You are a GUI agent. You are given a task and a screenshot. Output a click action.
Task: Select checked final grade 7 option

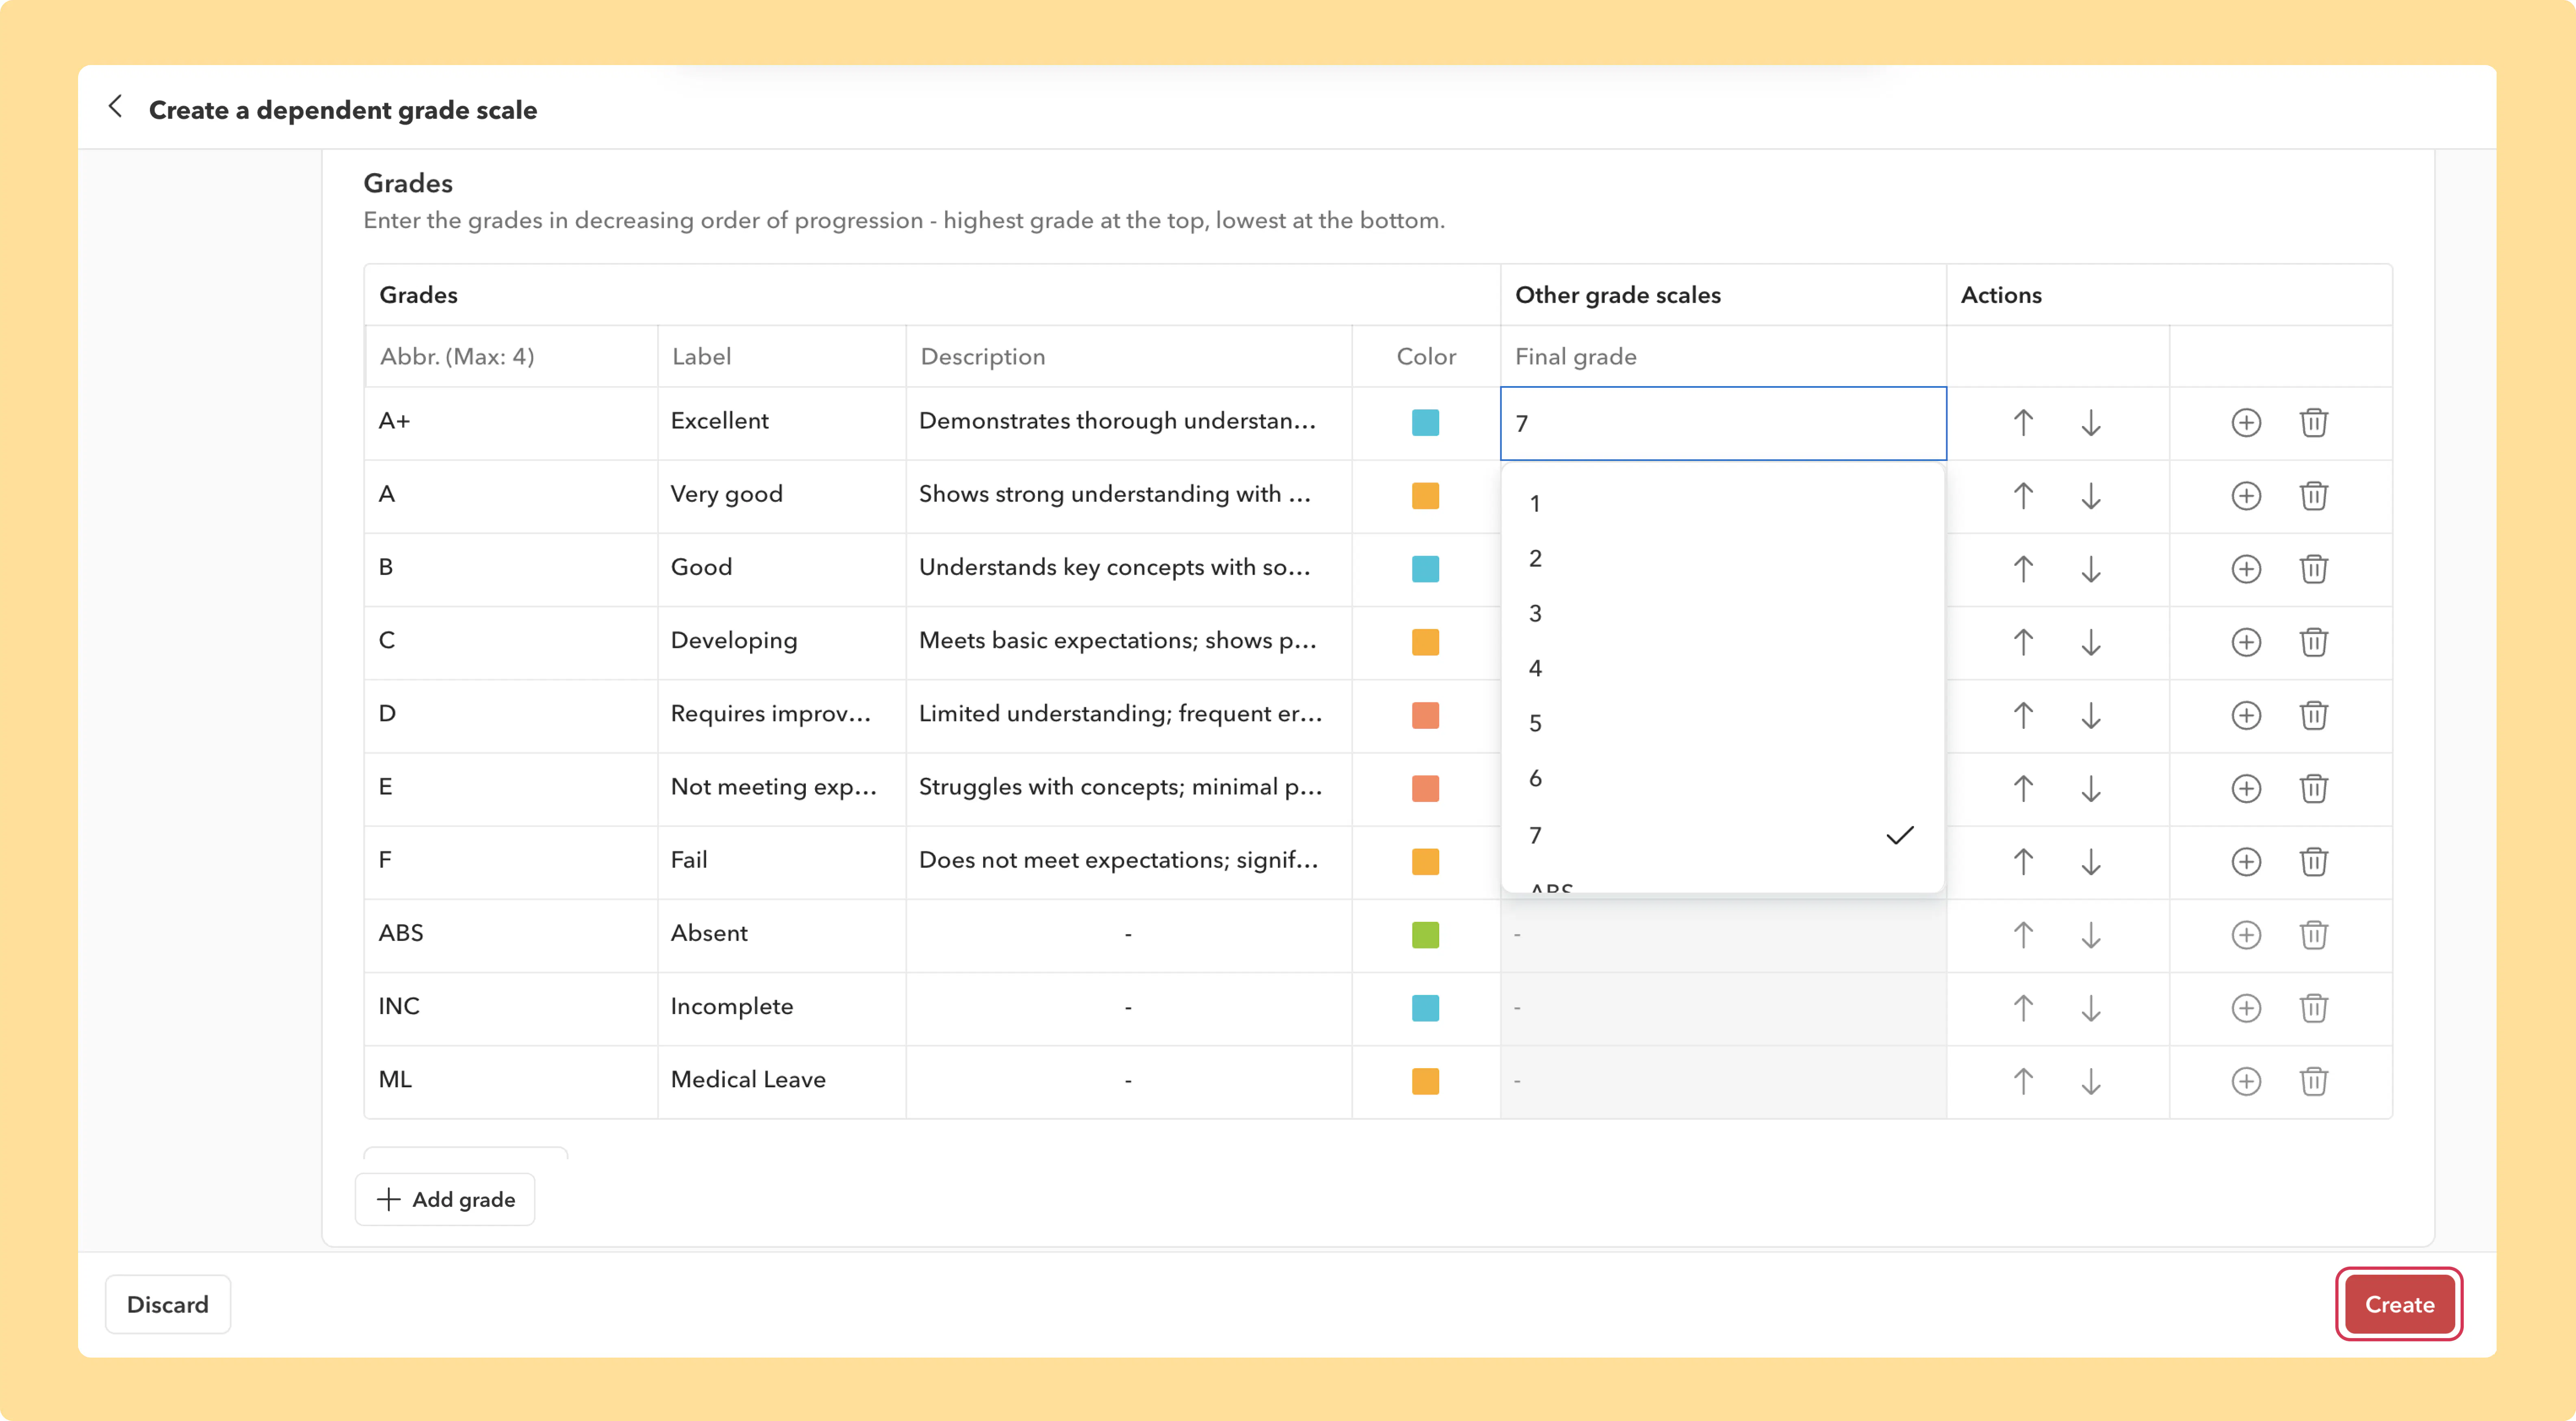[1723, 835]
